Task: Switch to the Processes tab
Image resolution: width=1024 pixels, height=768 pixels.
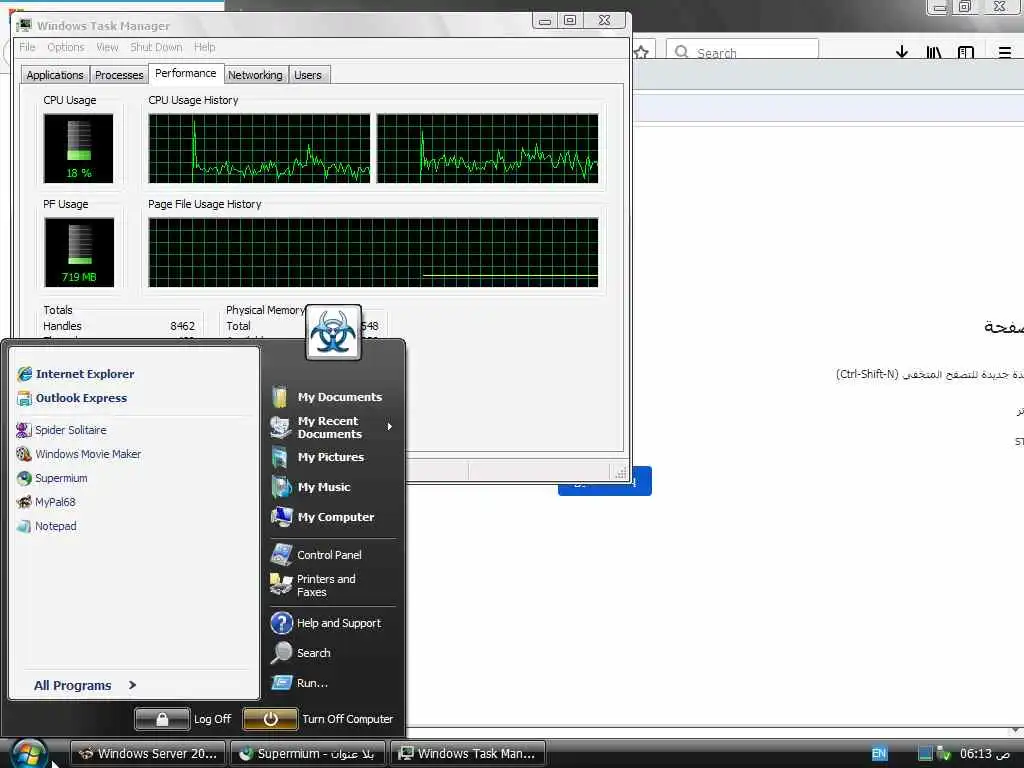Action: (x=119, y=74)
